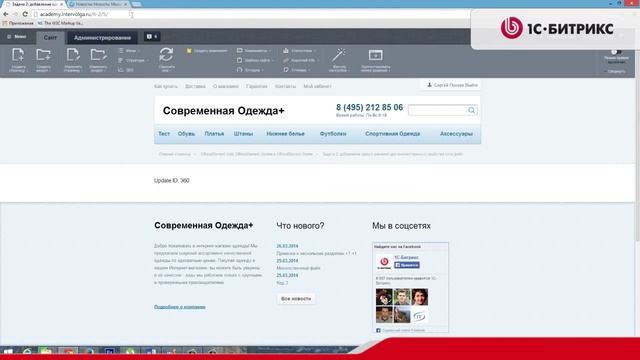640x360 pixels.
Task: Click the 1С-Битрикс Facebook page logo
Action: click(384, 262)
